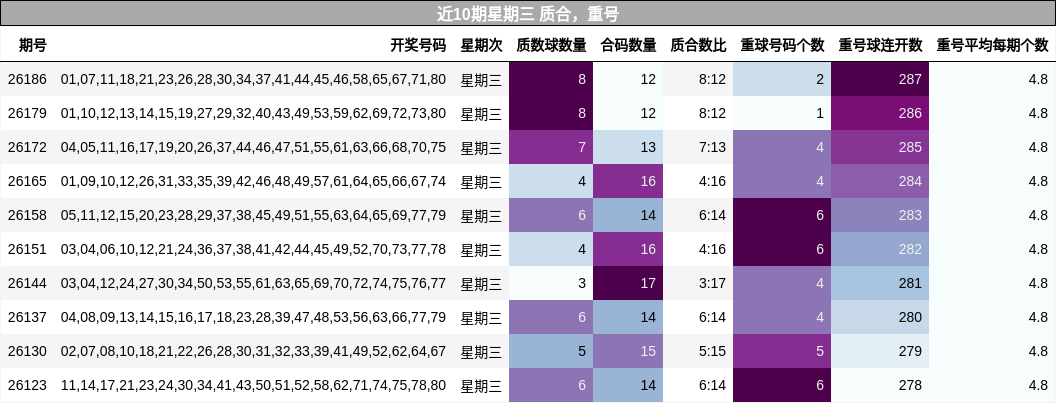
Task: Select issue number 26158
Action: point(28,216)
